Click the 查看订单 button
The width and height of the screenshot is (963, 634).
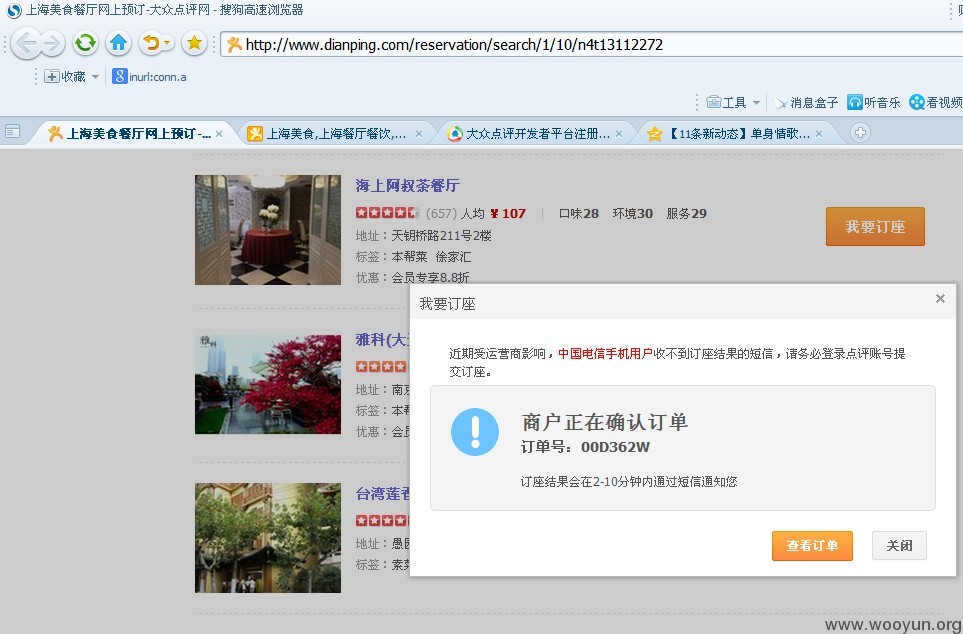pyautogui.click(x=812, y=546)
